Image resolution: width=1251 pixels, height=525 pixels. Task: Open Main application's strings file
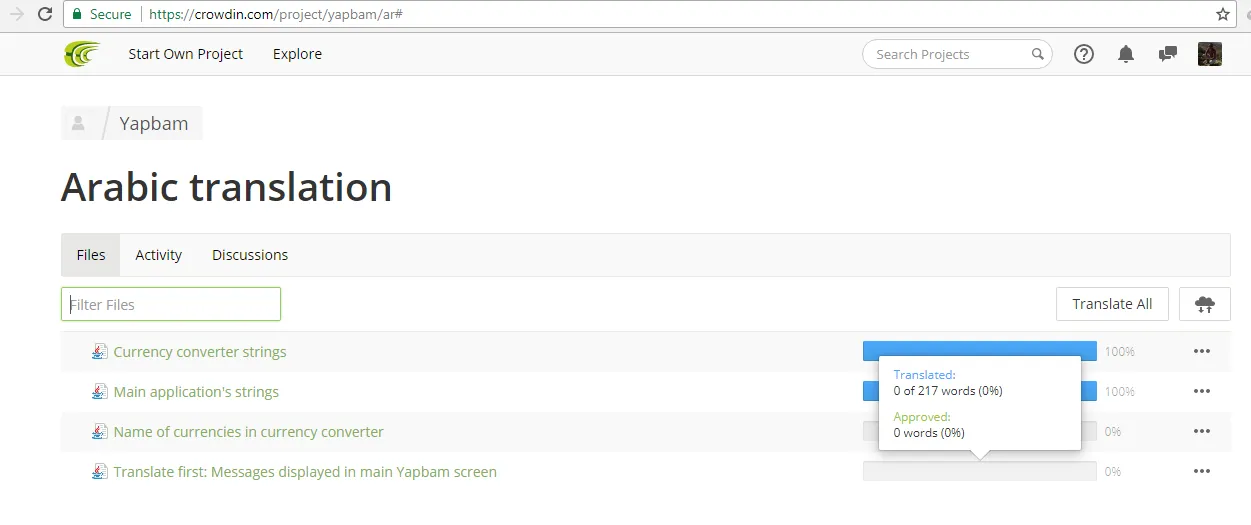(x=196, y=392)
